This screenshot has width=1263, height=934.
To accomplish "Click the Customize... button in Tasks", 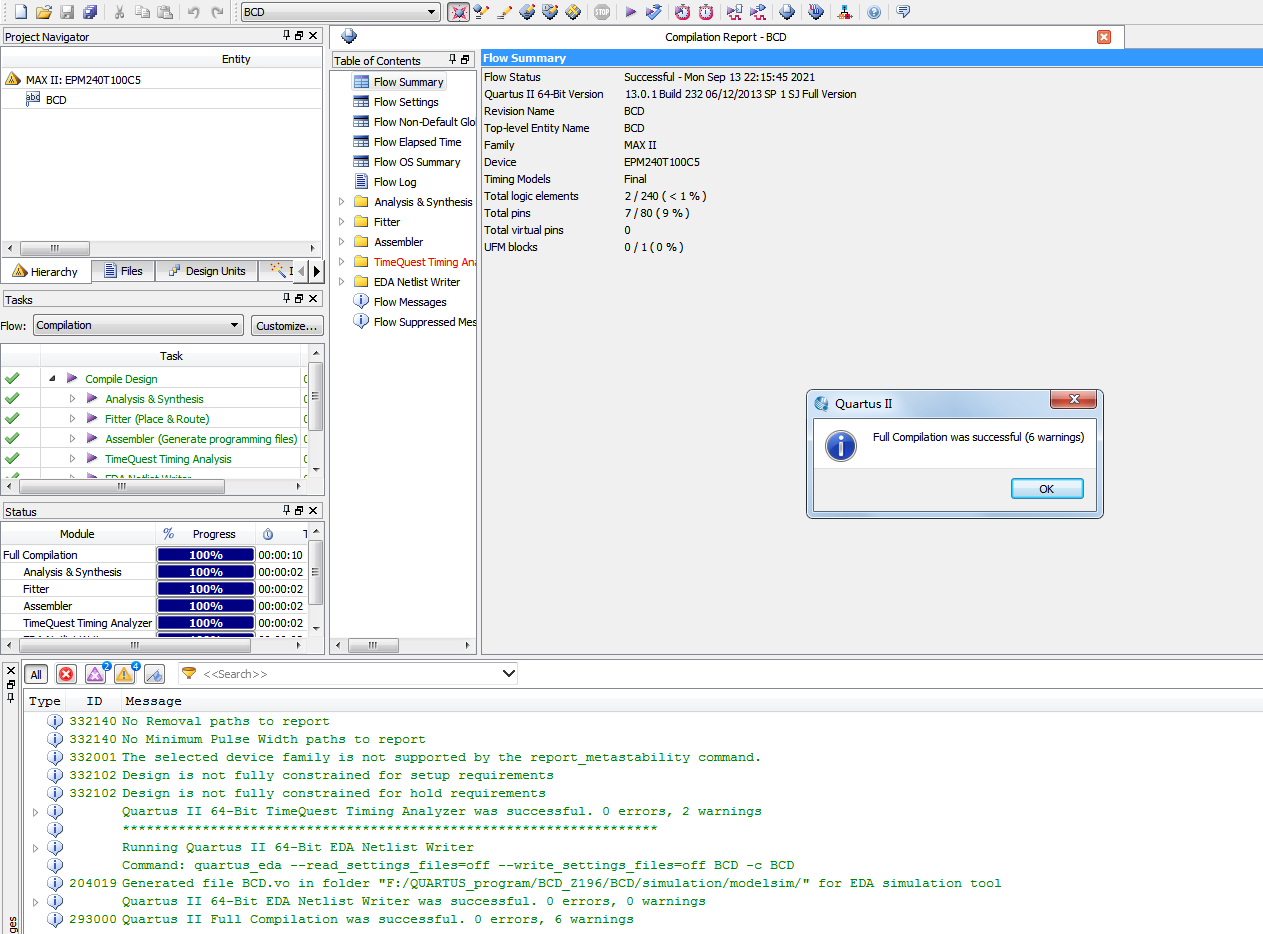I will [287, 326].
